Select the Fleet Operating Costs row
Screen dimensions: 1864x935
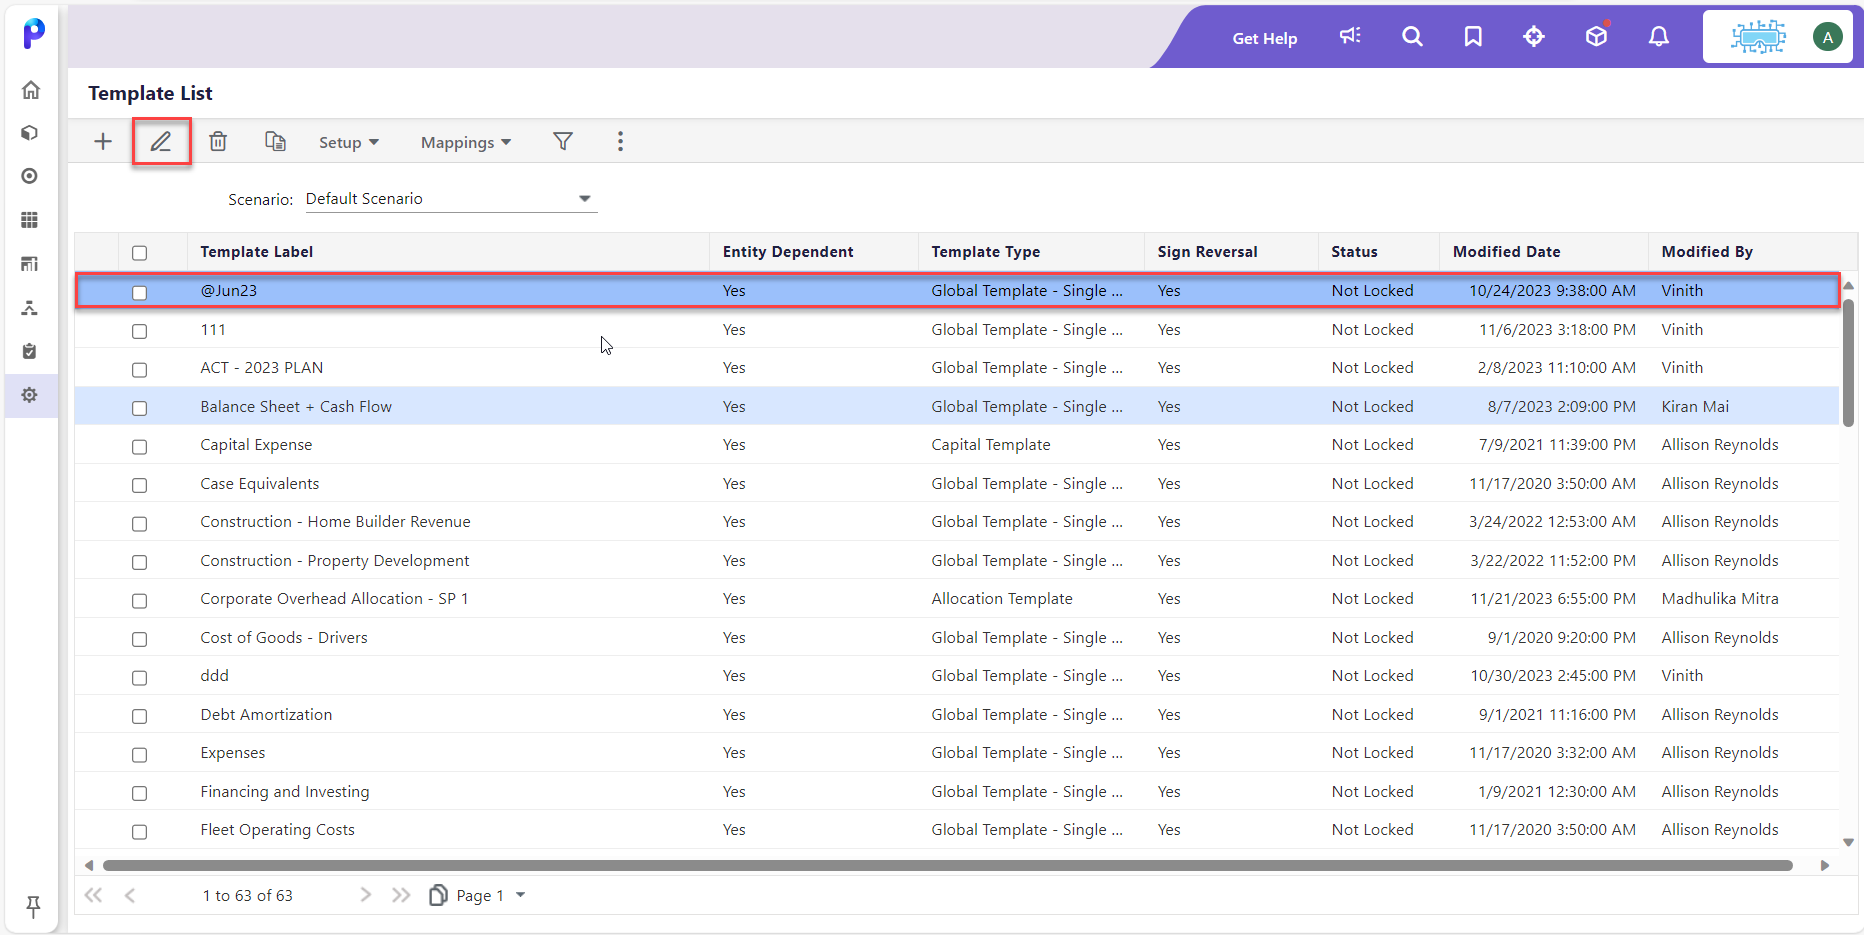point(957,830)
